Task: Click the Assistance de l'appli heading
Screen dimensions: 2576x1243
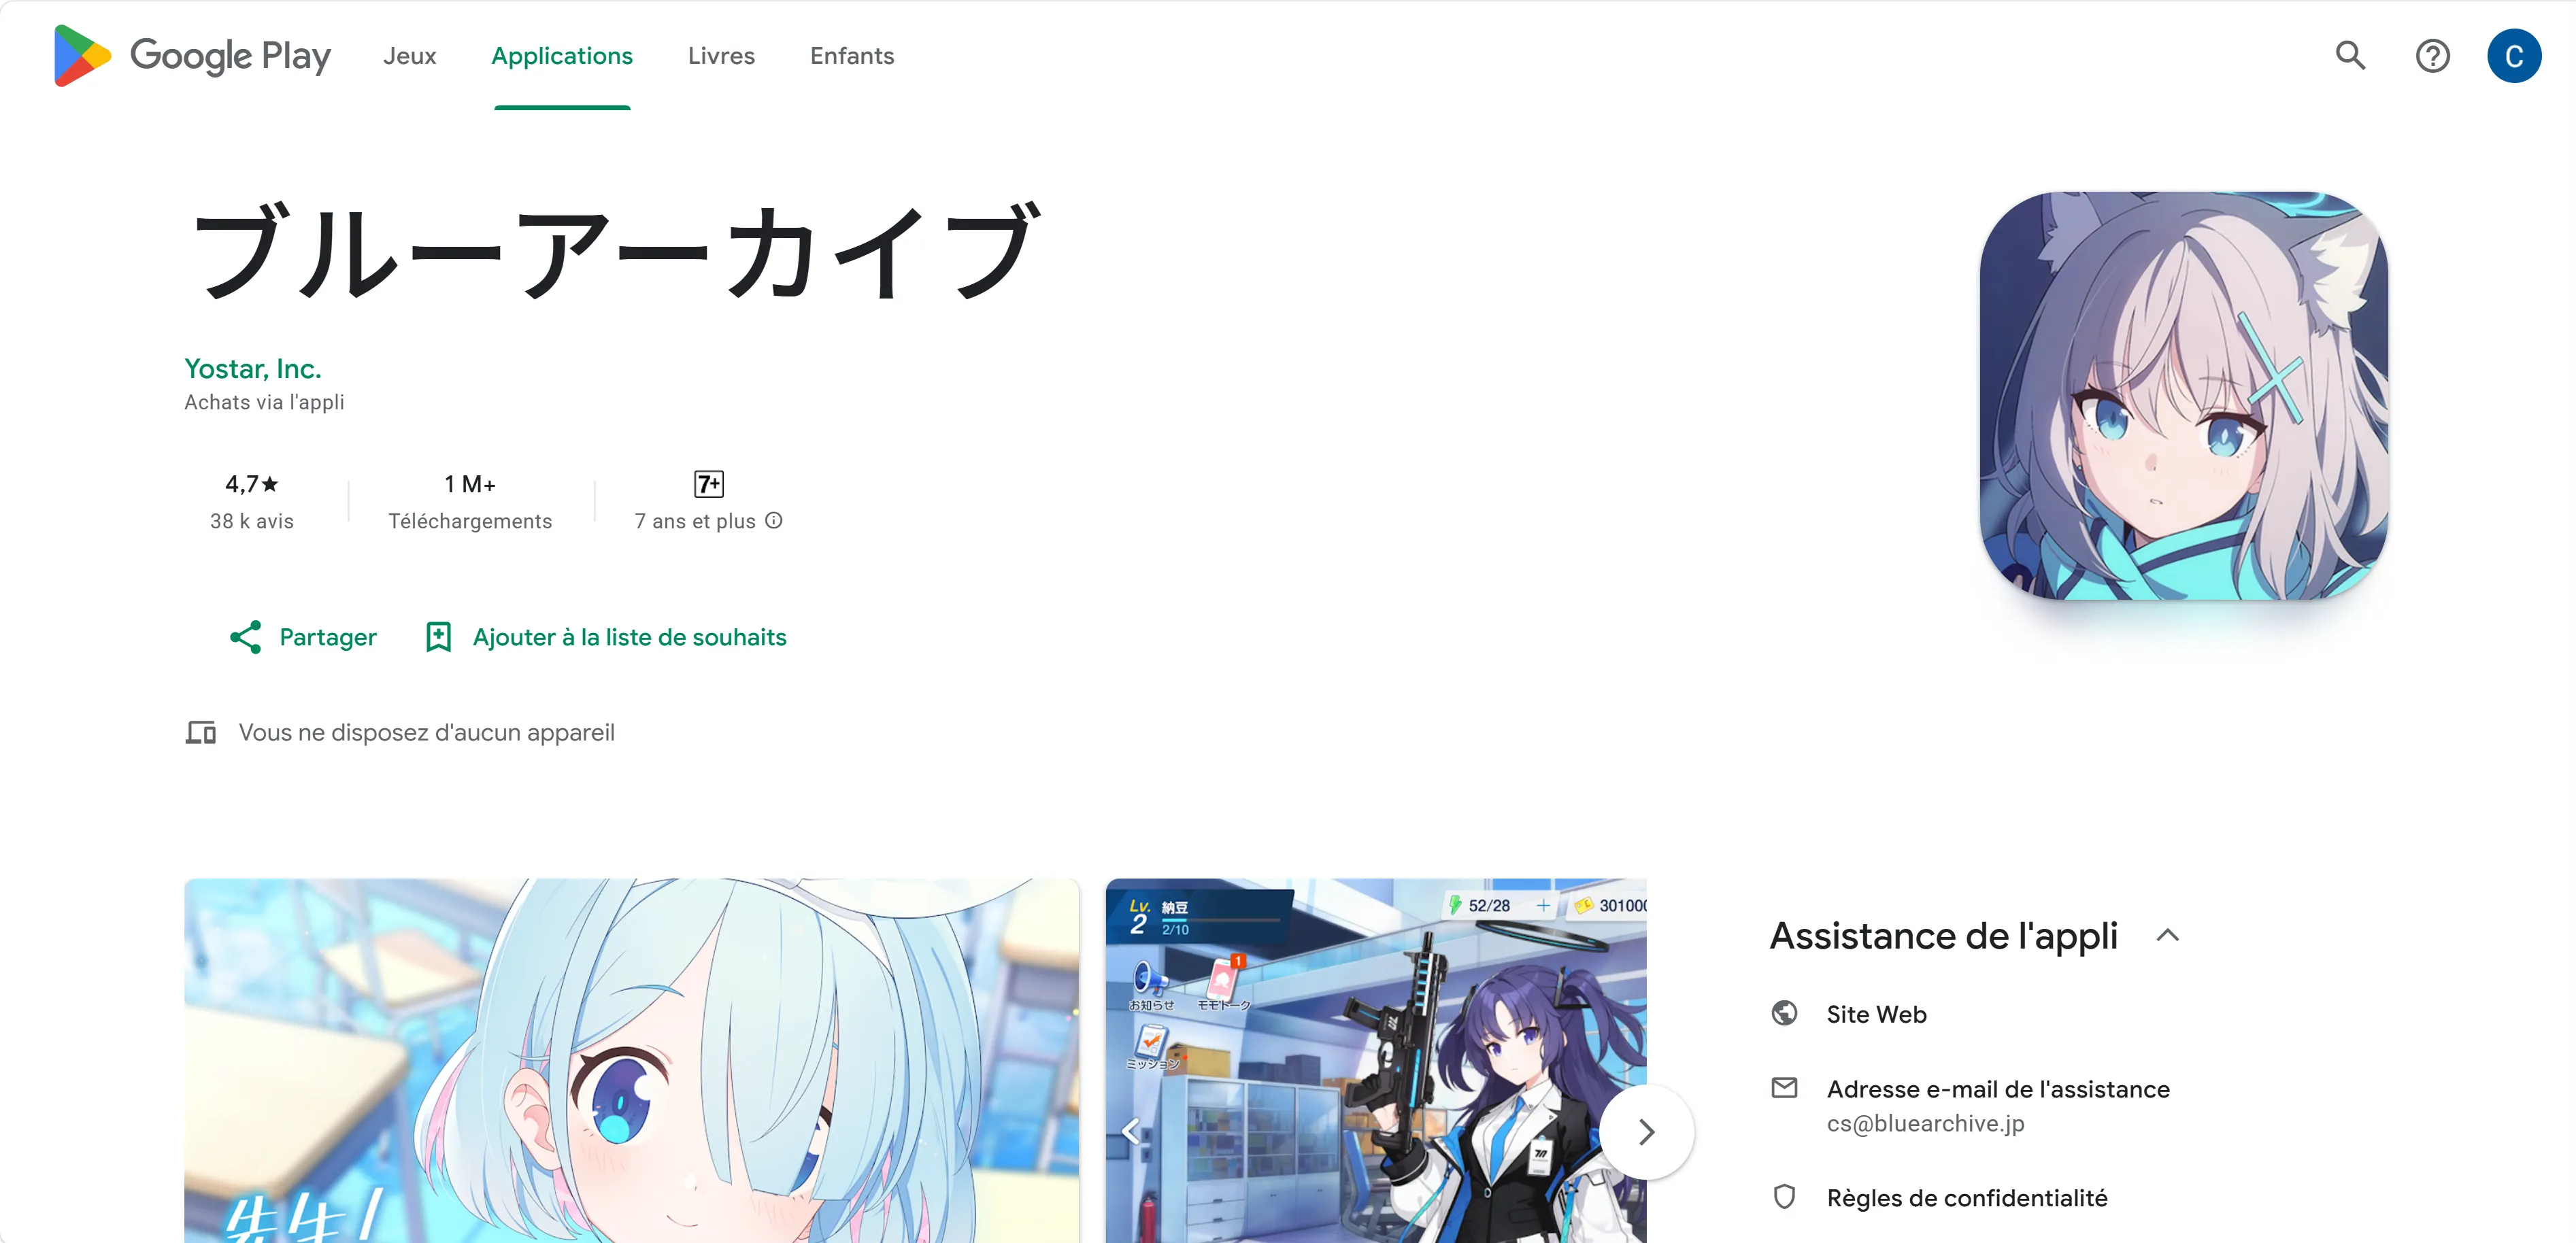Action: [1944, 936]
